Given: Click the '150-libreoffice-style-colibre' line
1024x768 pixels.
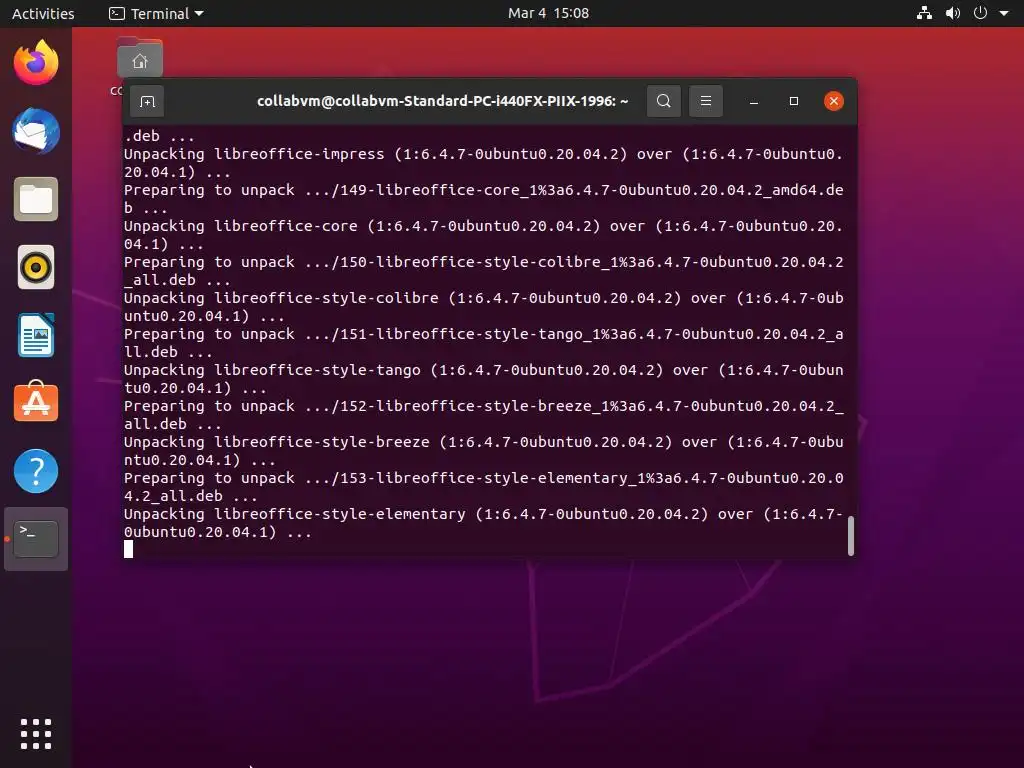Looking at the screenshot, I should pos(484,271).
